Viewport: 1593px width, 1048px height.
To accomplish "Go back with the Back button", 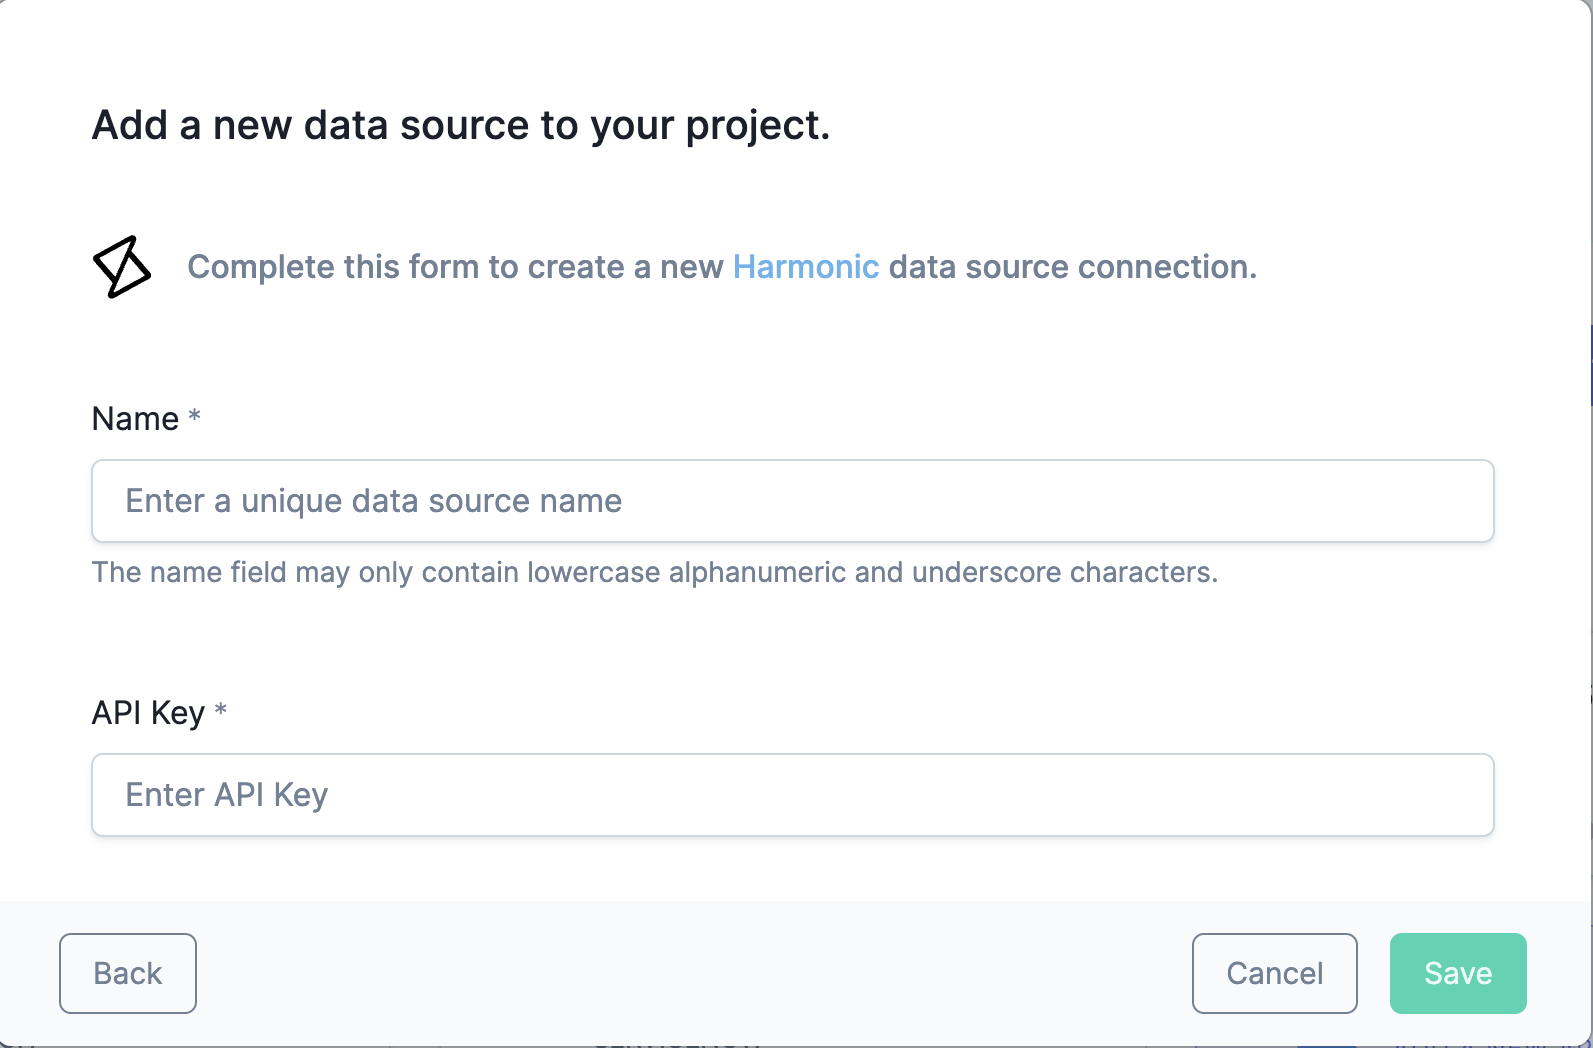I will coord(128,973).
